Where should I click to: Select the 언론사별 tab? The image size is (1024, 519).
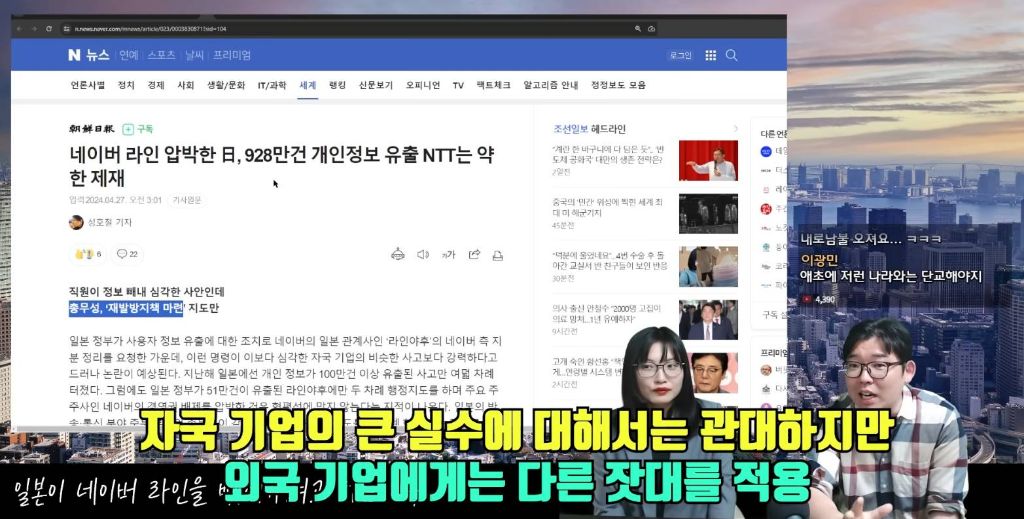[x=88, y=85]
